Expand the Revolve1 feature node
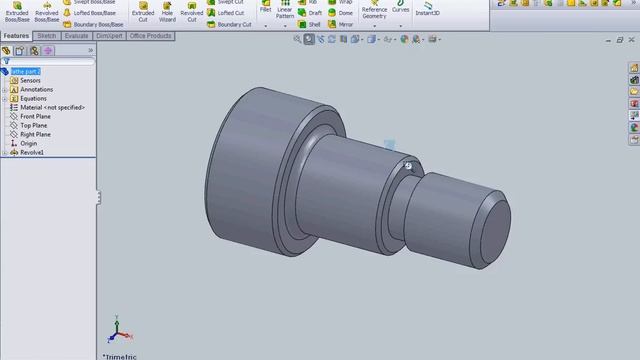Image resolution: width=640 pixels, height=360 pixels. (4, 153)
